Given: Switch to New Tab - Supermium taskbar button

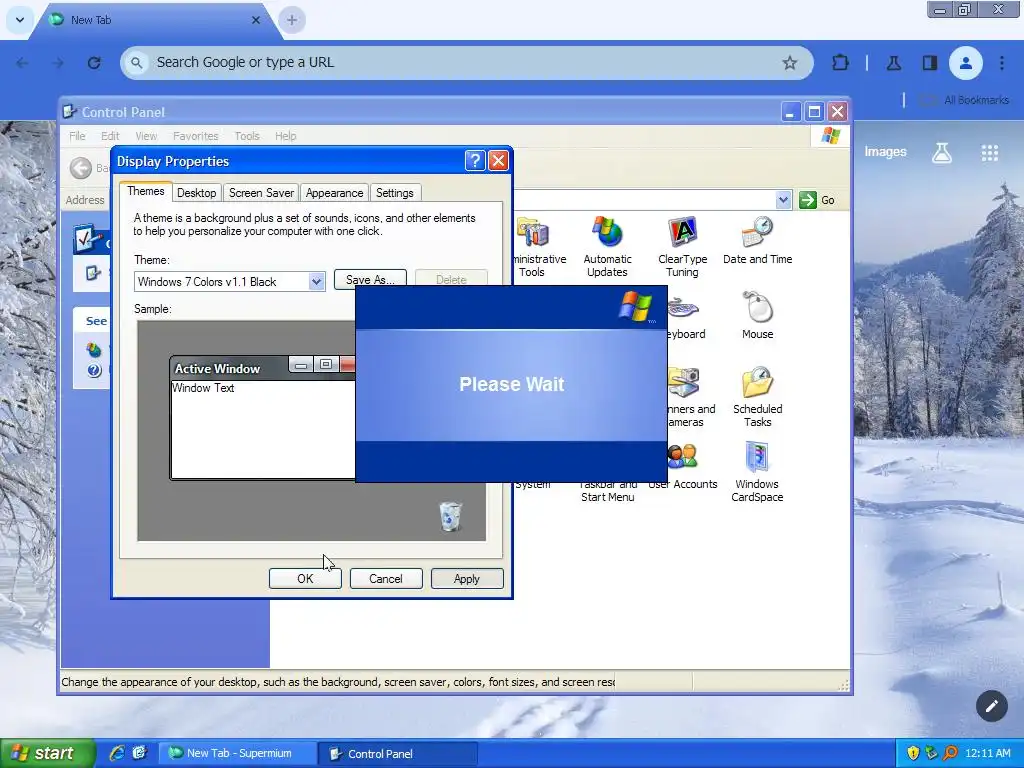Looking at the screenshot, I should (238, 753).
